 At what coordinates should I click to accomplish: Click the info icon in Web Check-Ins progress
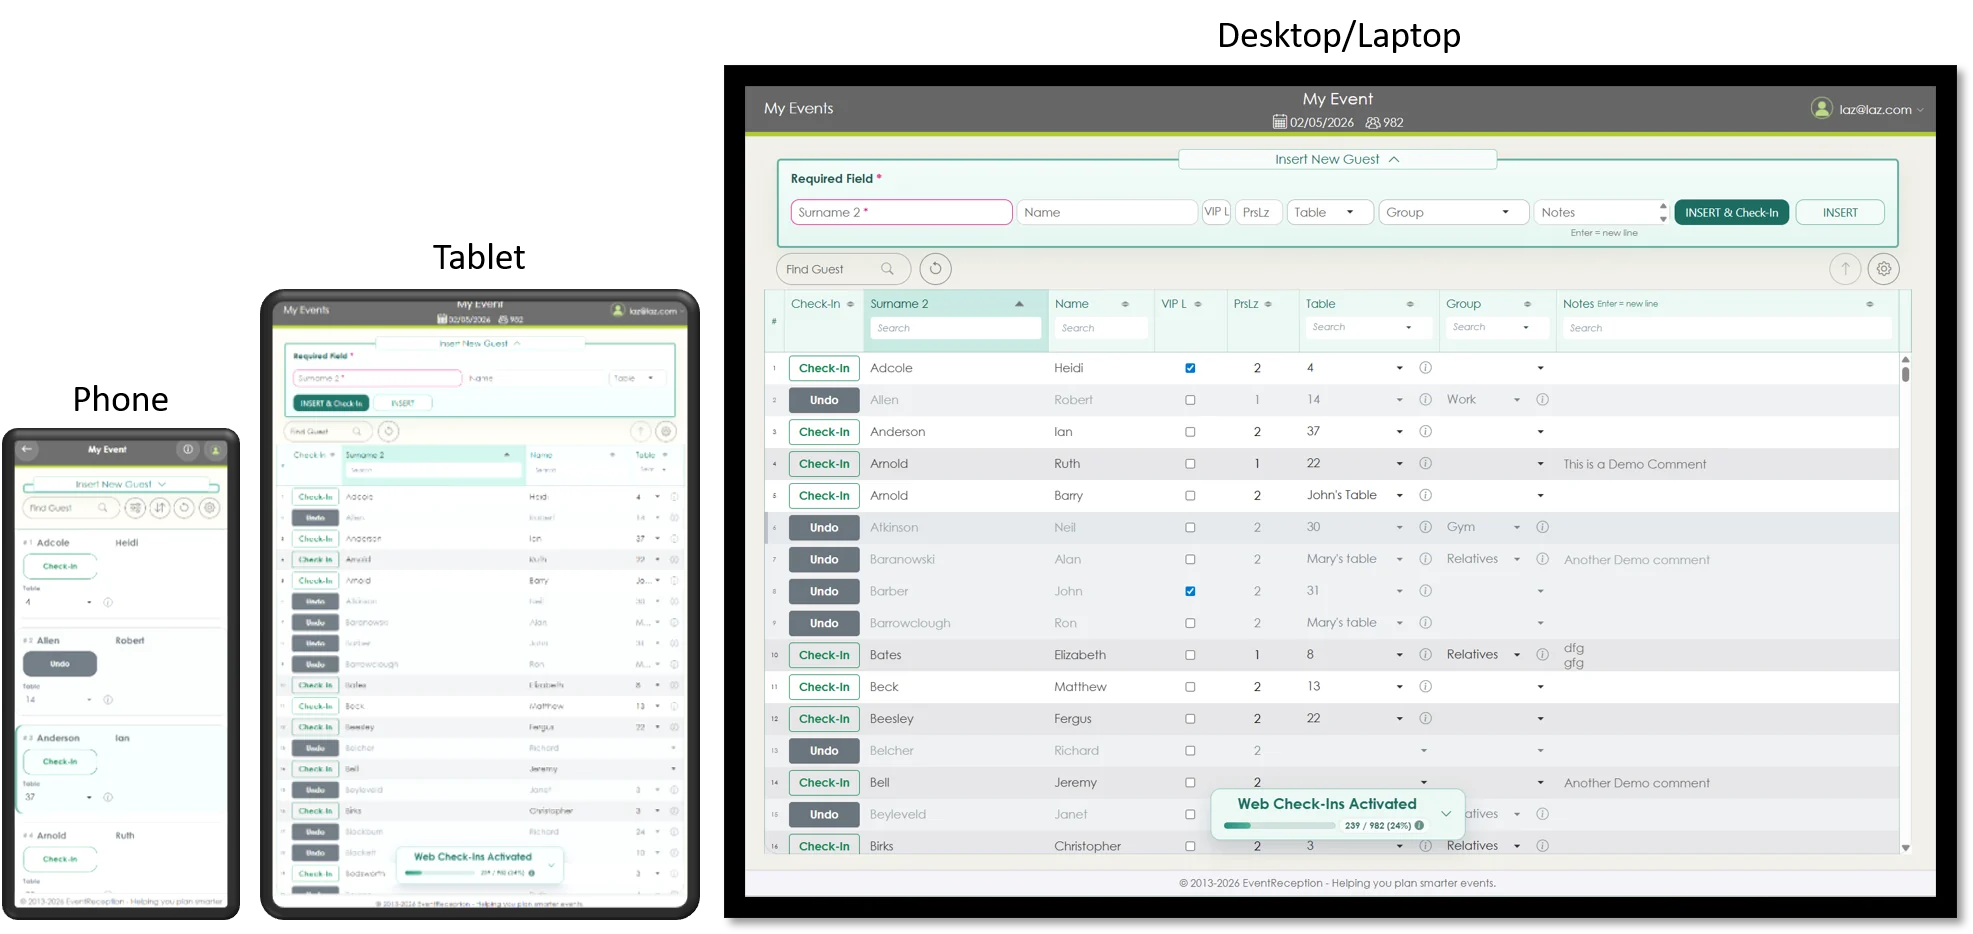[1419, 826]
